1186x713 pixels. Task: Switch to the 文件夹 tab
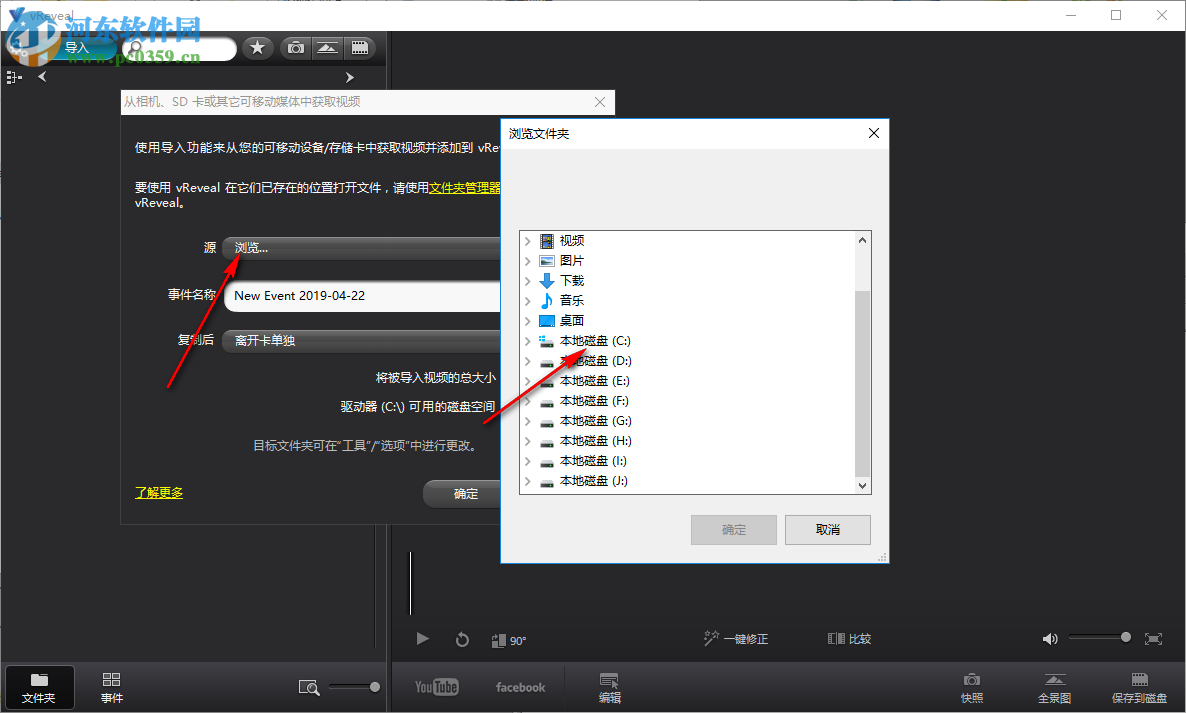[x=40, y=687]
